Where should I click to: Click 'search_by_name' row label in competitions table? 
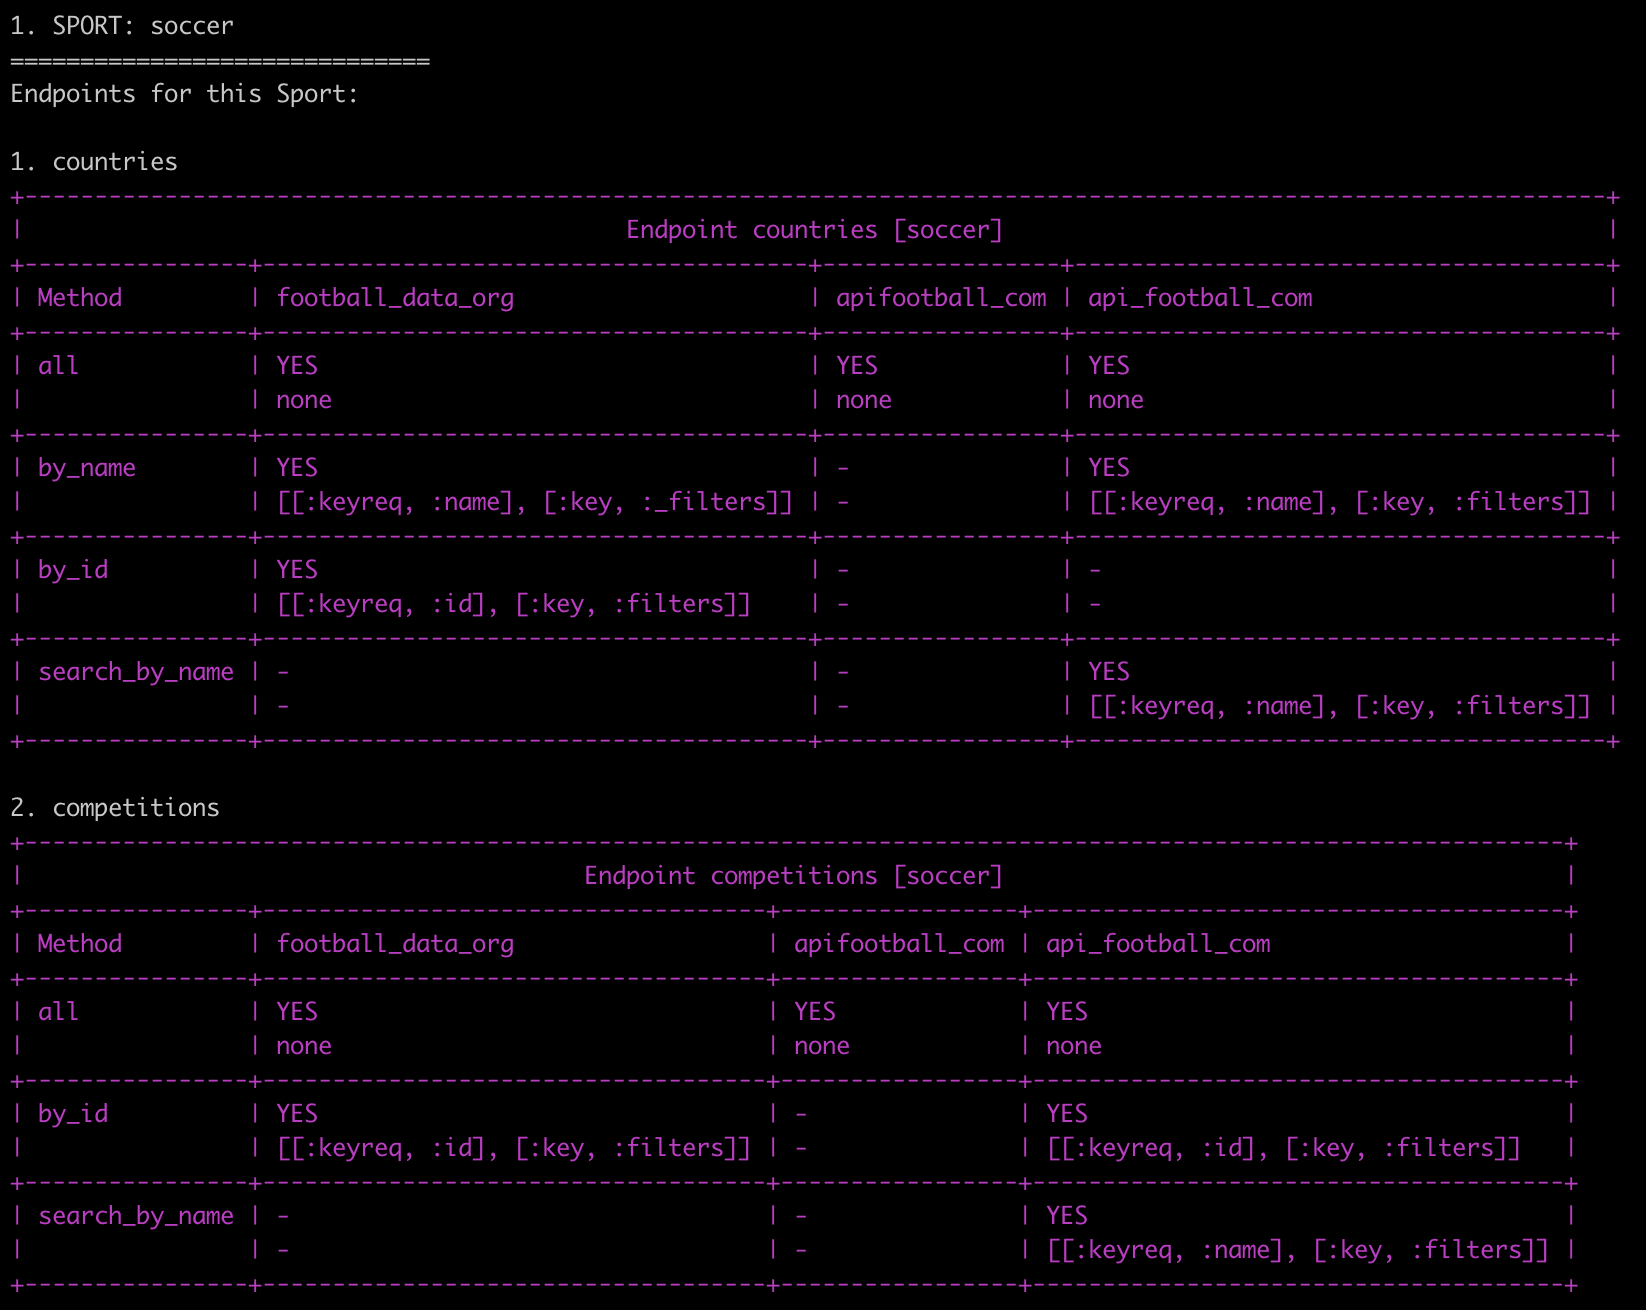[136, 1216]
